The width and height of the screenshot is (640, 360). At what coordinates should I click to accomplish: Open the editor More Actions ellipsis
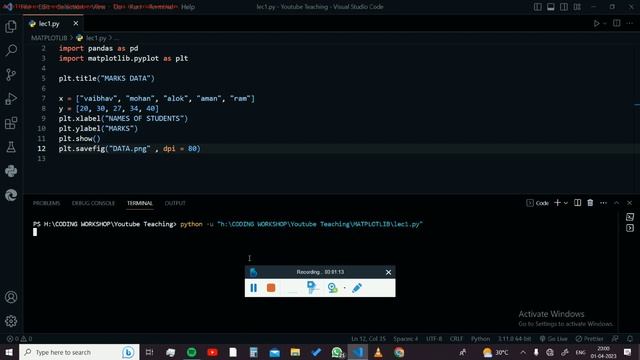pyautogui.click(x=630, y=23)
